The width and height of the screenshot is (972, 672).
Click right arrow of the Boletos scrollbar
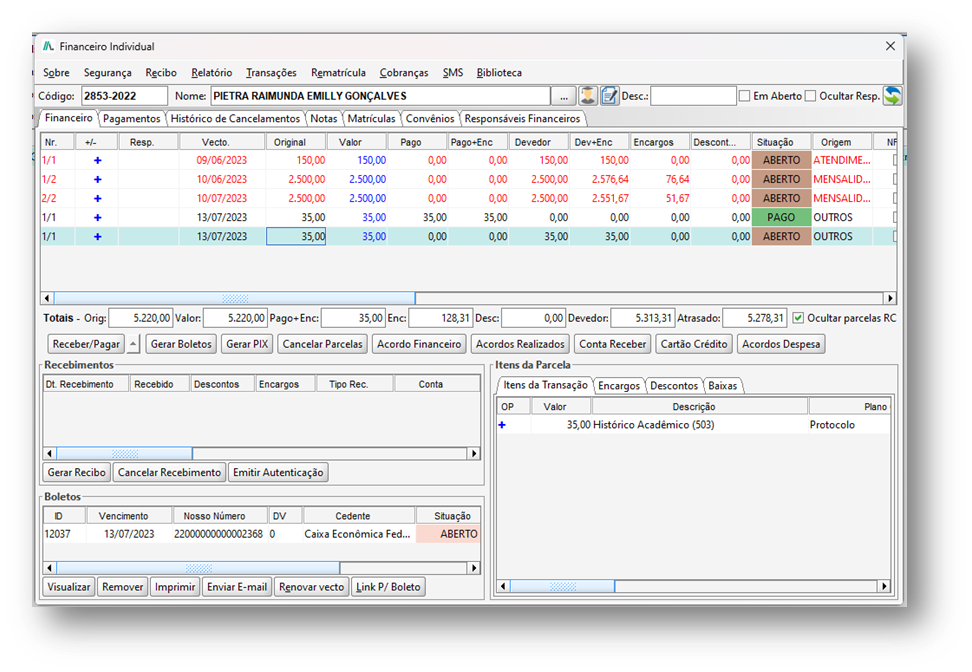point(474,568)
